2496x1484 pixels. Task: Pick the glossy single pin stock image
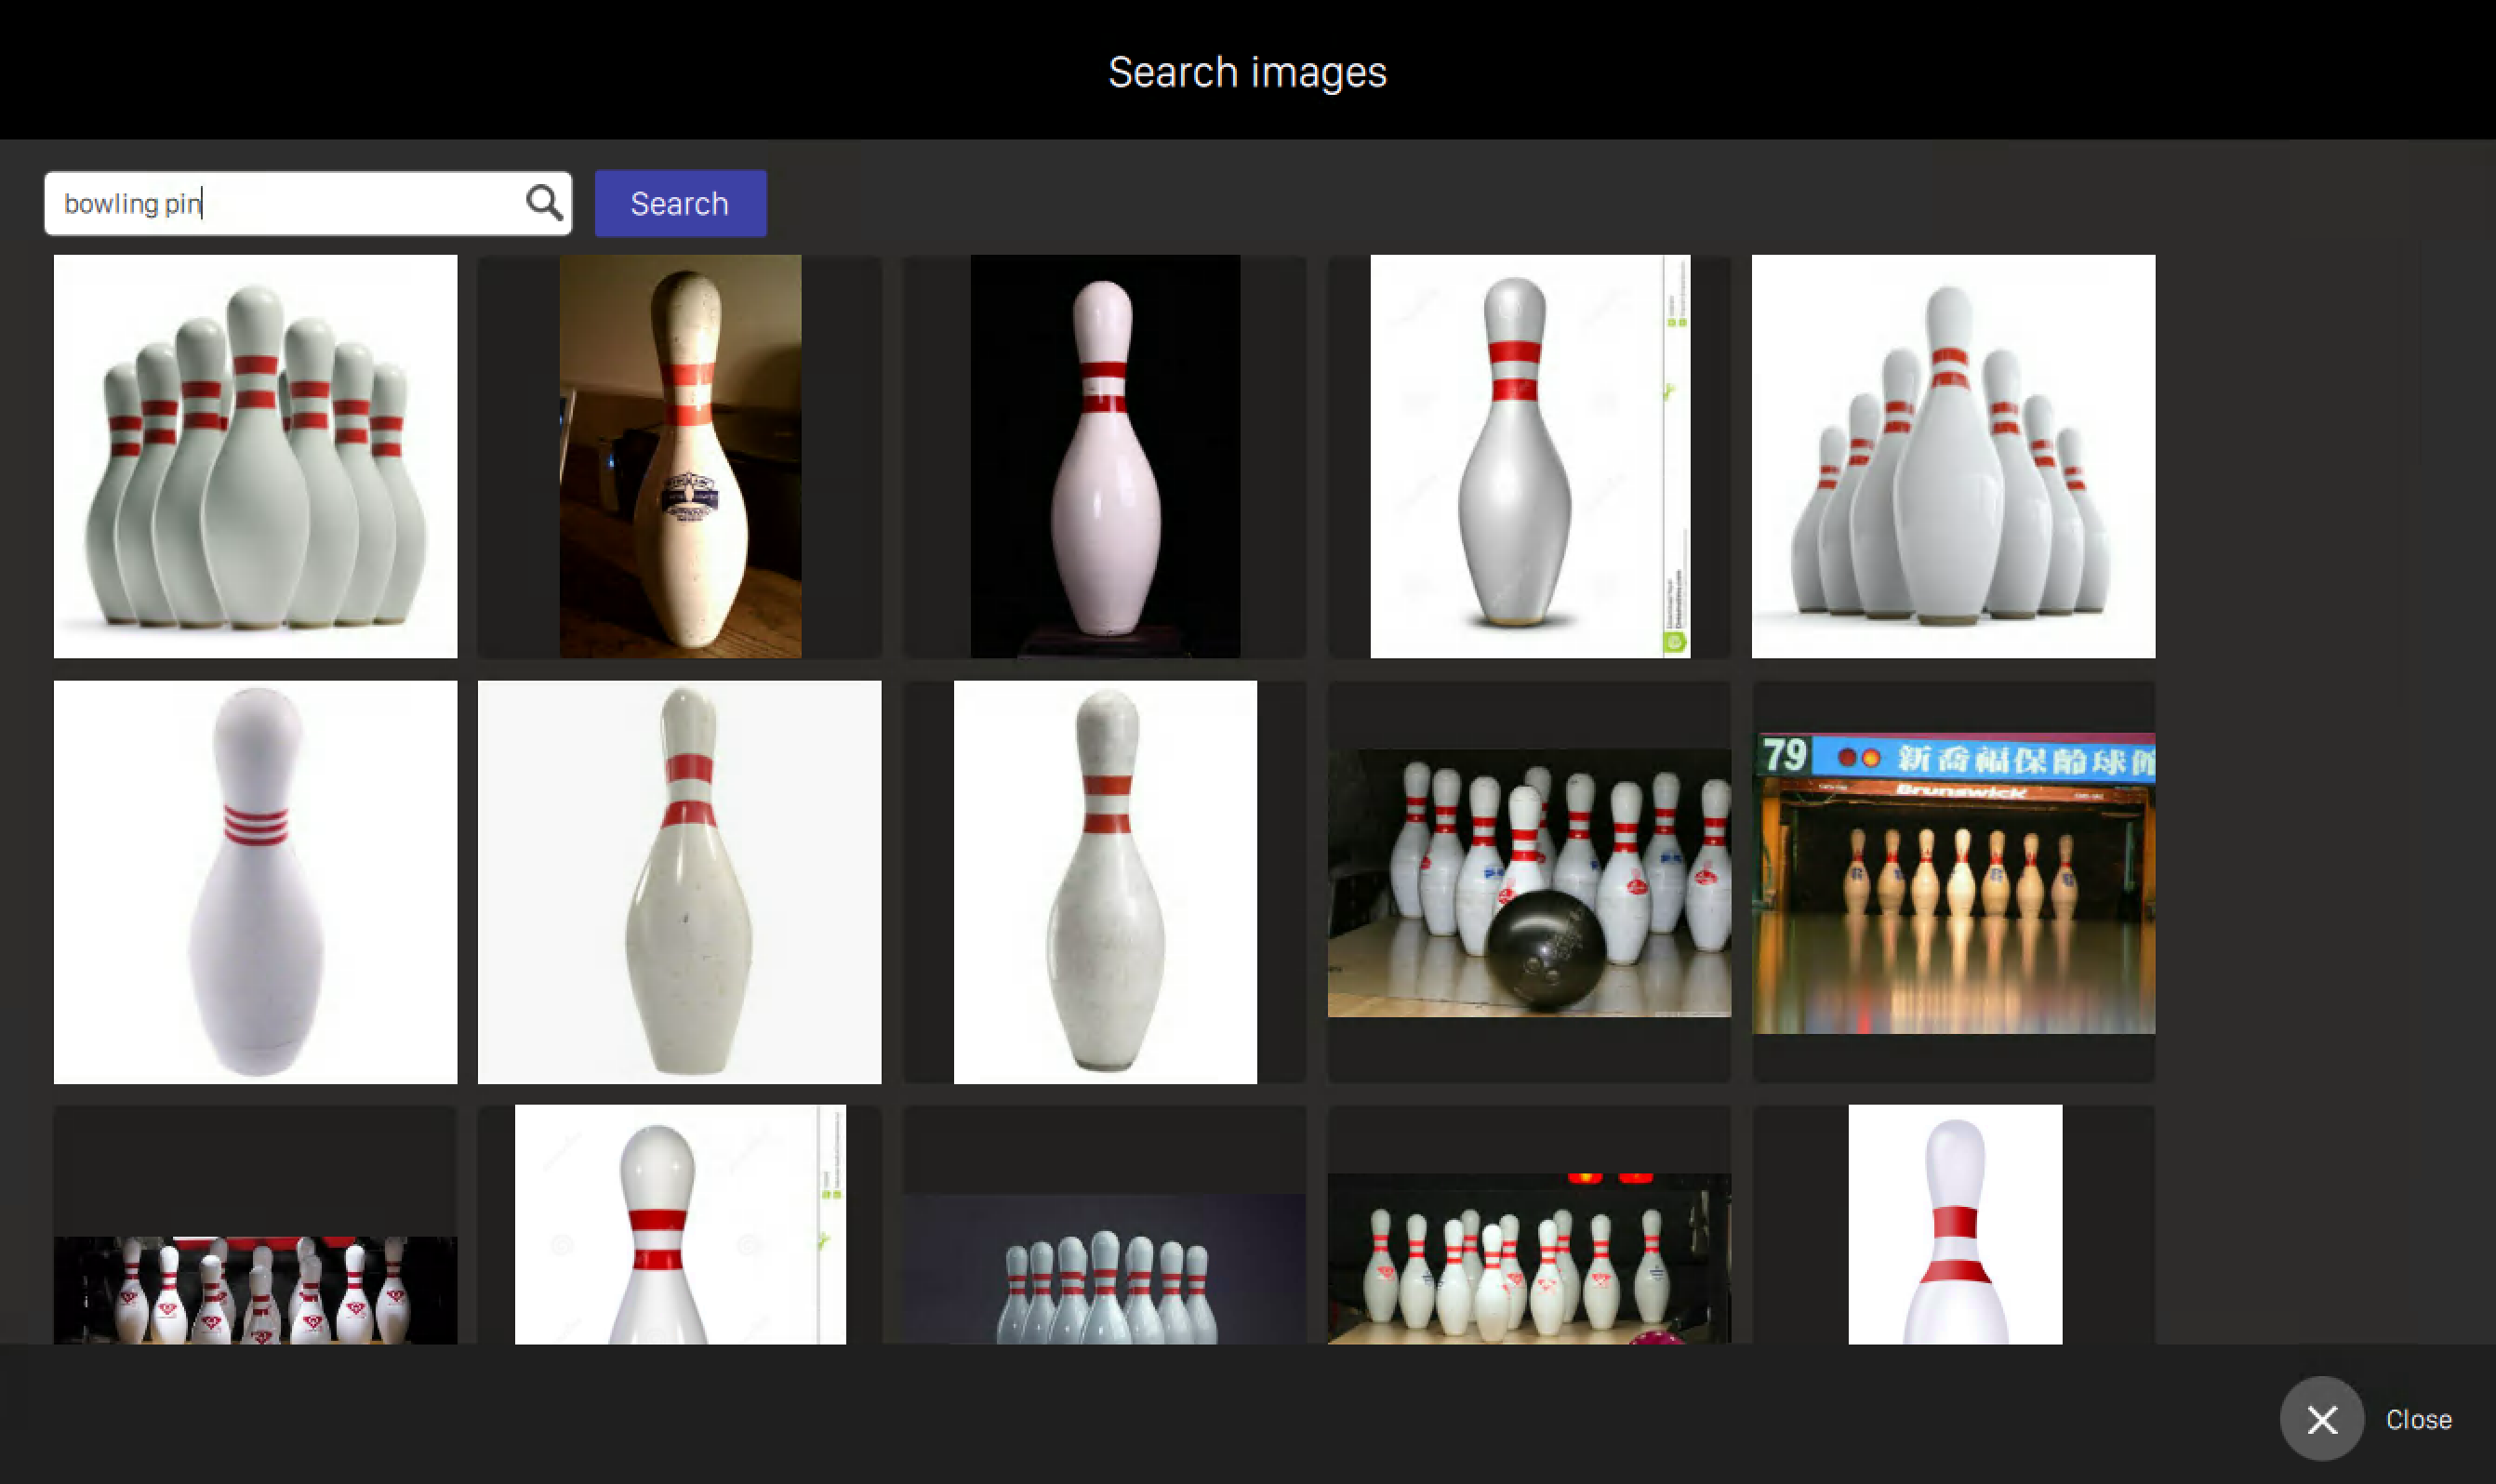click(x=1529, y=456)
